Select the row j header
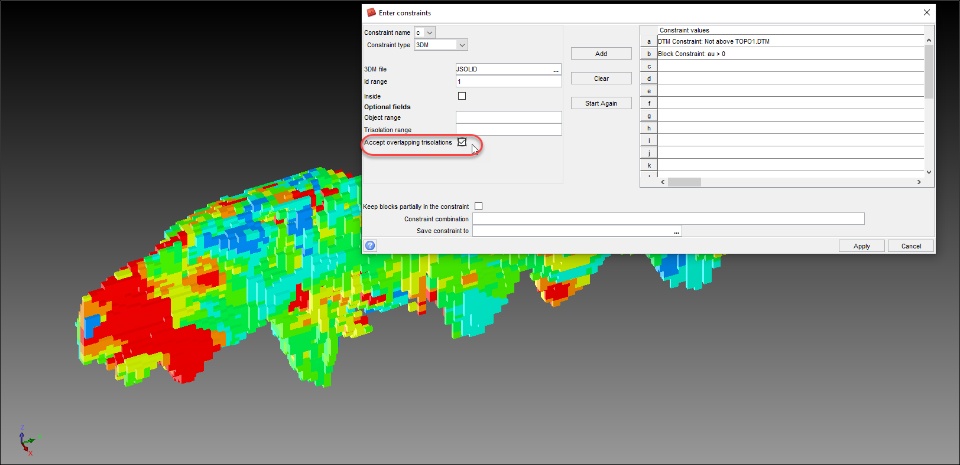 coord(649,153)
